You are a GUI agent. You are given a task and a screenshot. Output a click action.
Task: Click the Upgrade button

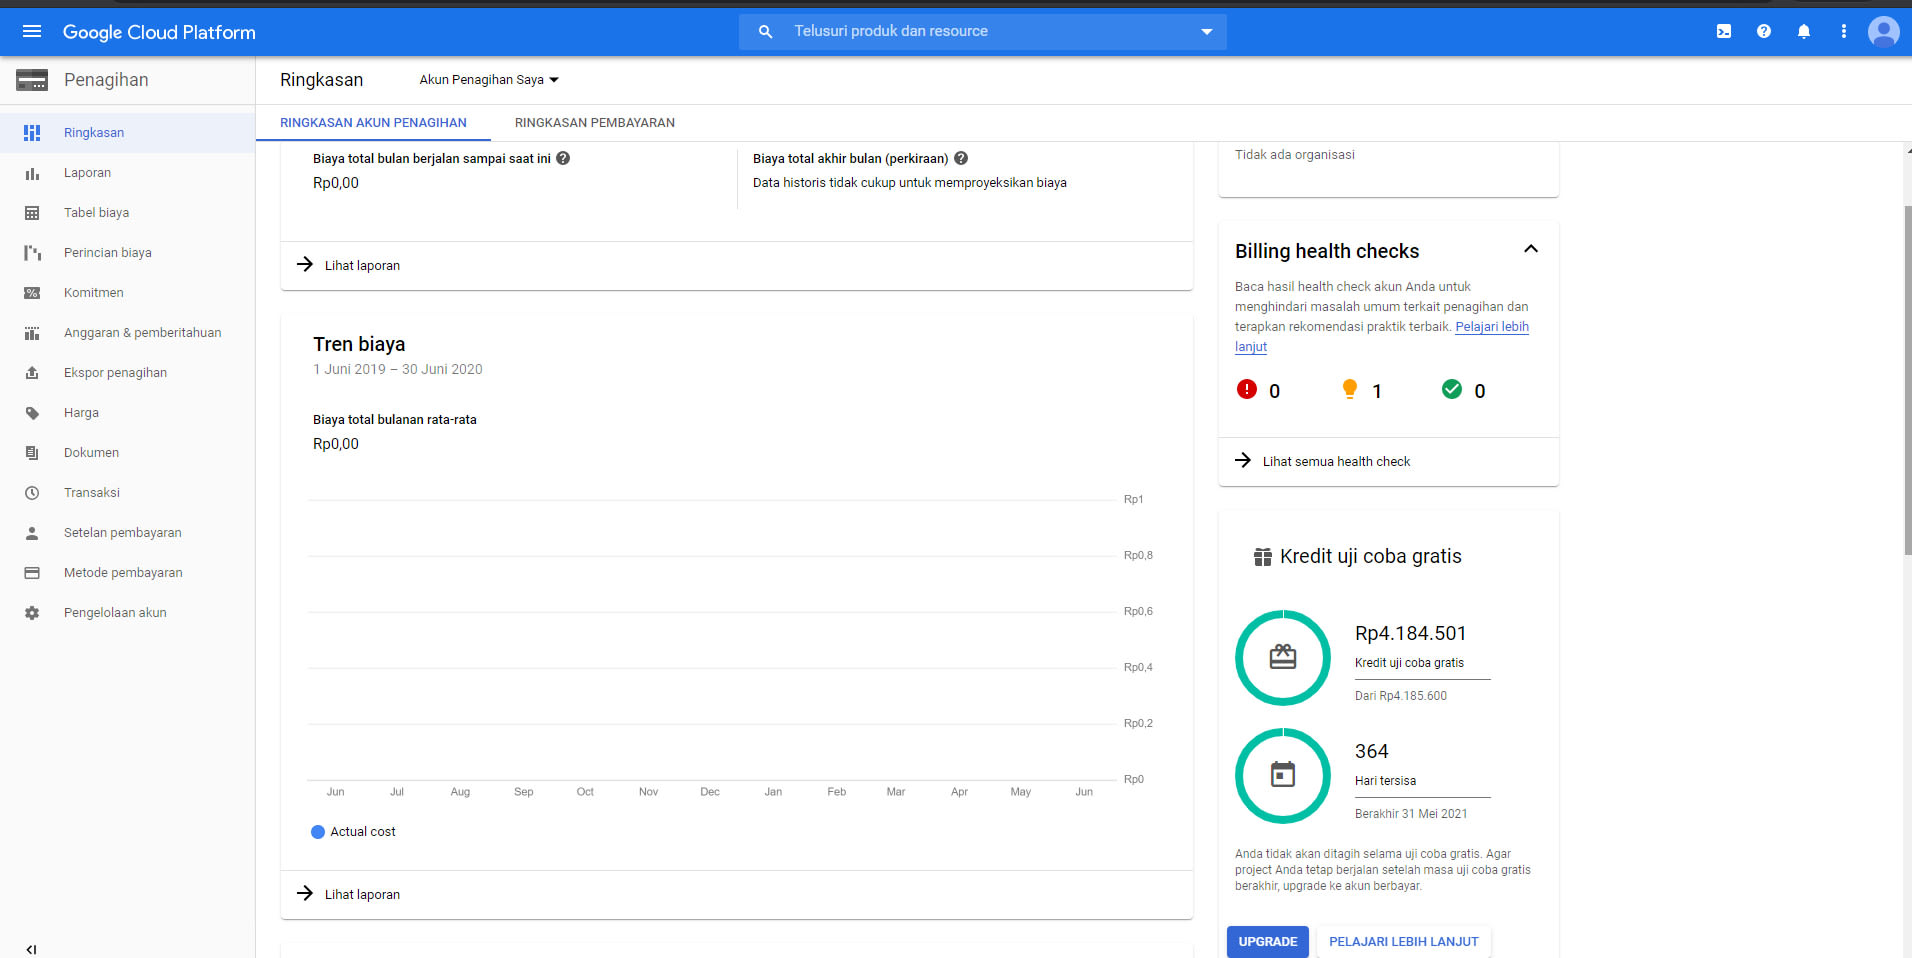1267,941
